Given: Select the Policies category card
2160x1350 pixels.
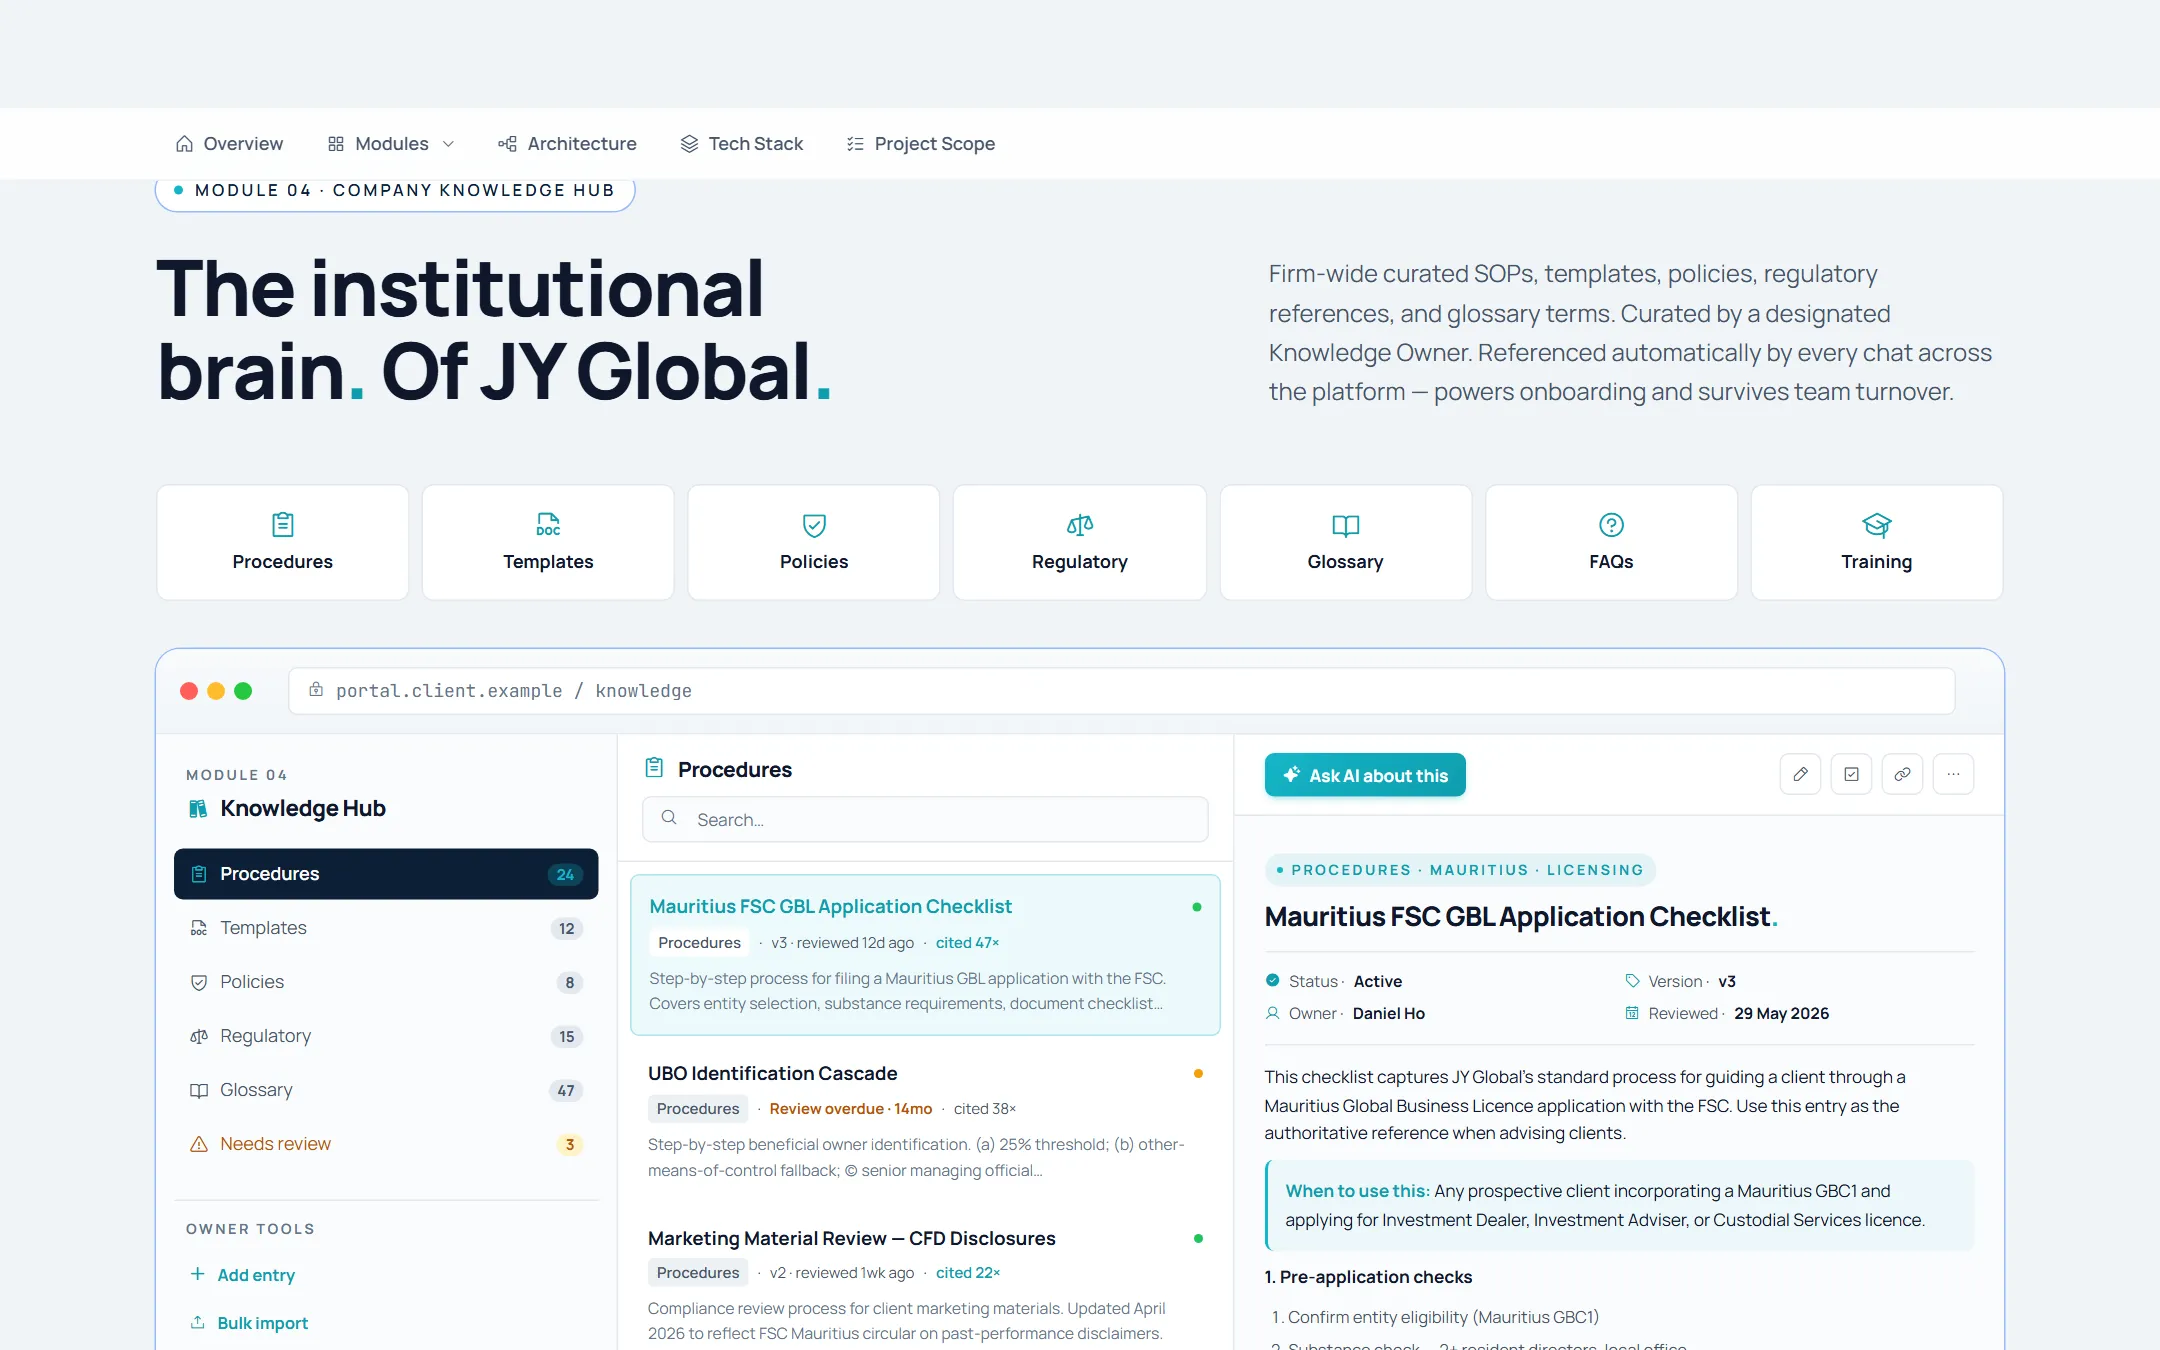Looking at the screenshot, I should coord(814,542).
